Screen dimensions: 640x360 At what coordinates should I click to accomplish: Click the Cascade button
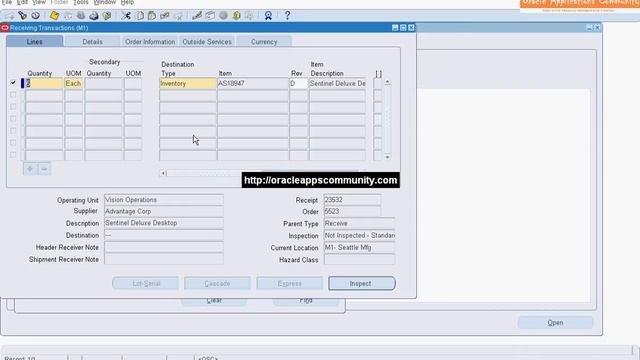coord(217,283)
